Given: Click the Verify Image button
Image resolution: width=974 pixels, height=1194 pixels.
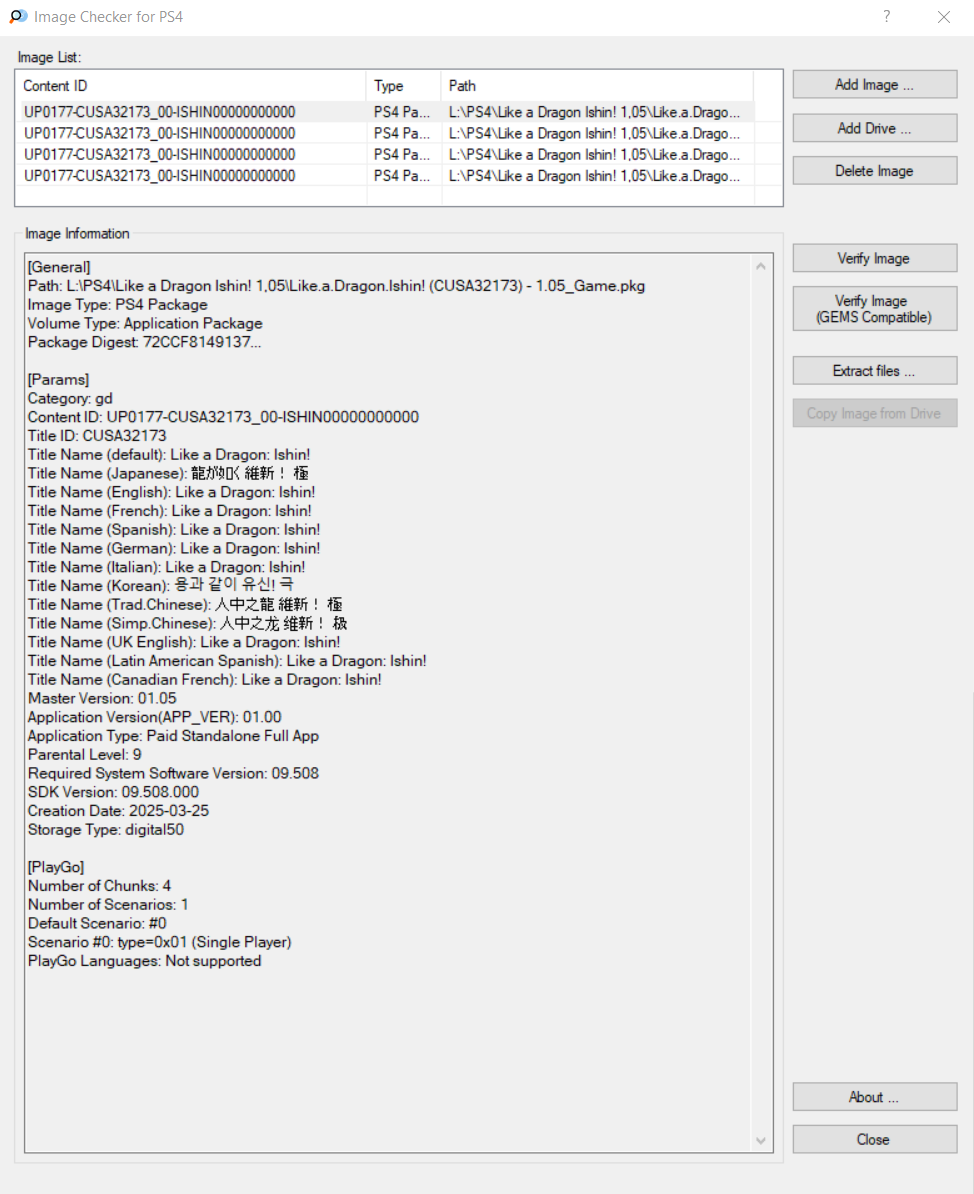Looking at the screenshot, I should [x=874, y=258].
